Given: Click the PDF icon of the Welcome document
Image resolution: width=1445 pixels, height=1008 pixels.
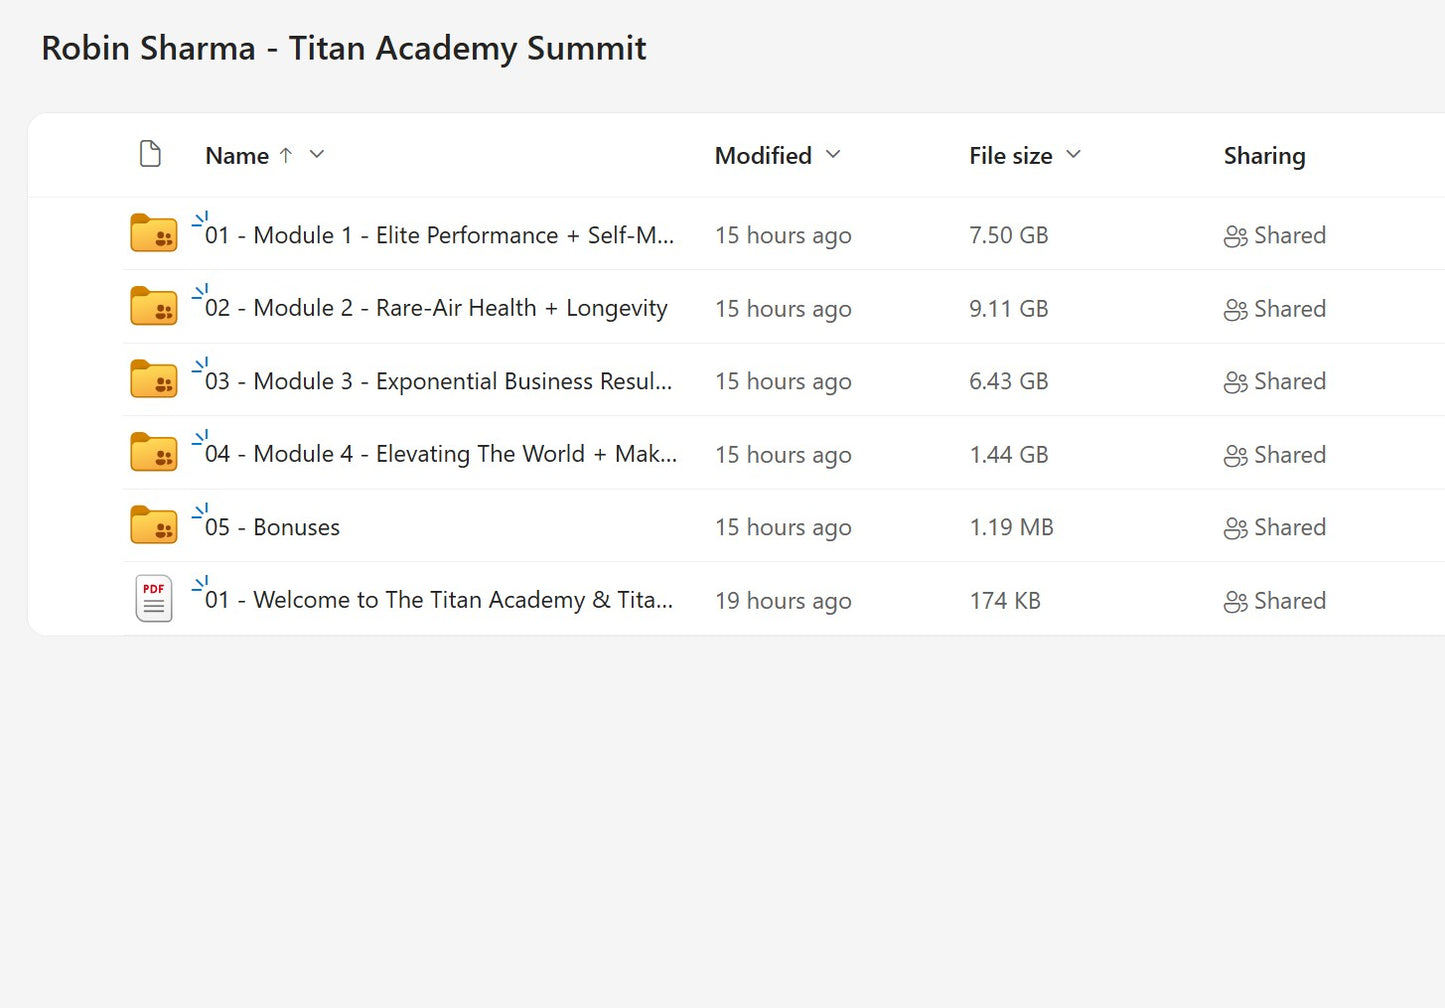Looking at the screenshot, I should point(153,597).
